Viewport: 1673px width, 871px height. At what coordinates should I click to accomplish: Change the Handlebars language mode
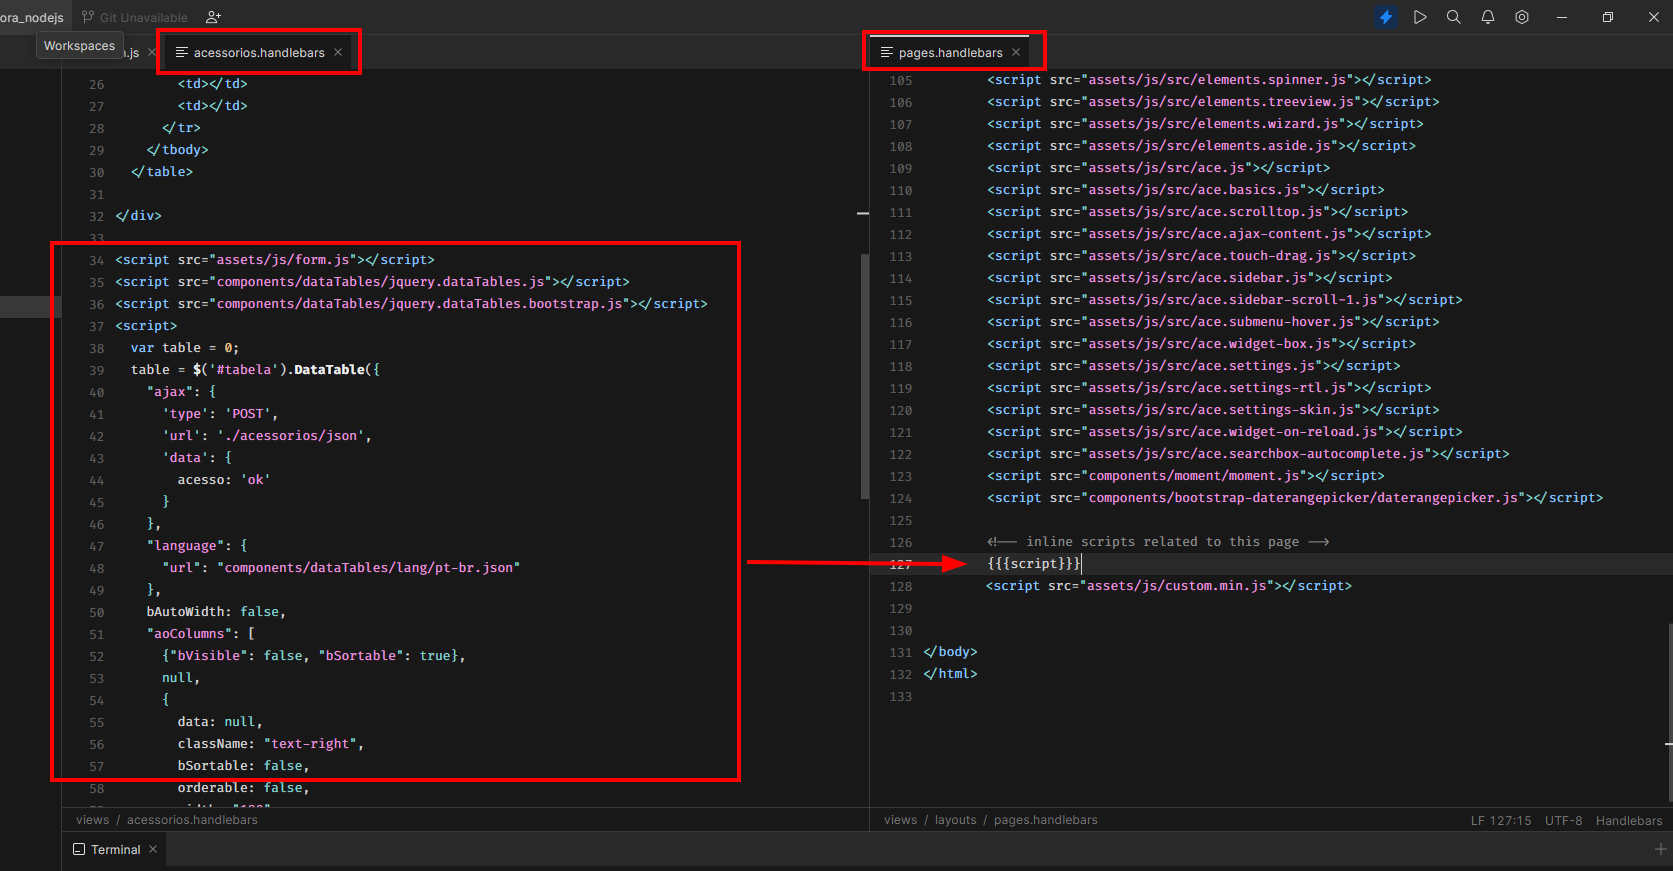tap(1629, 820)
